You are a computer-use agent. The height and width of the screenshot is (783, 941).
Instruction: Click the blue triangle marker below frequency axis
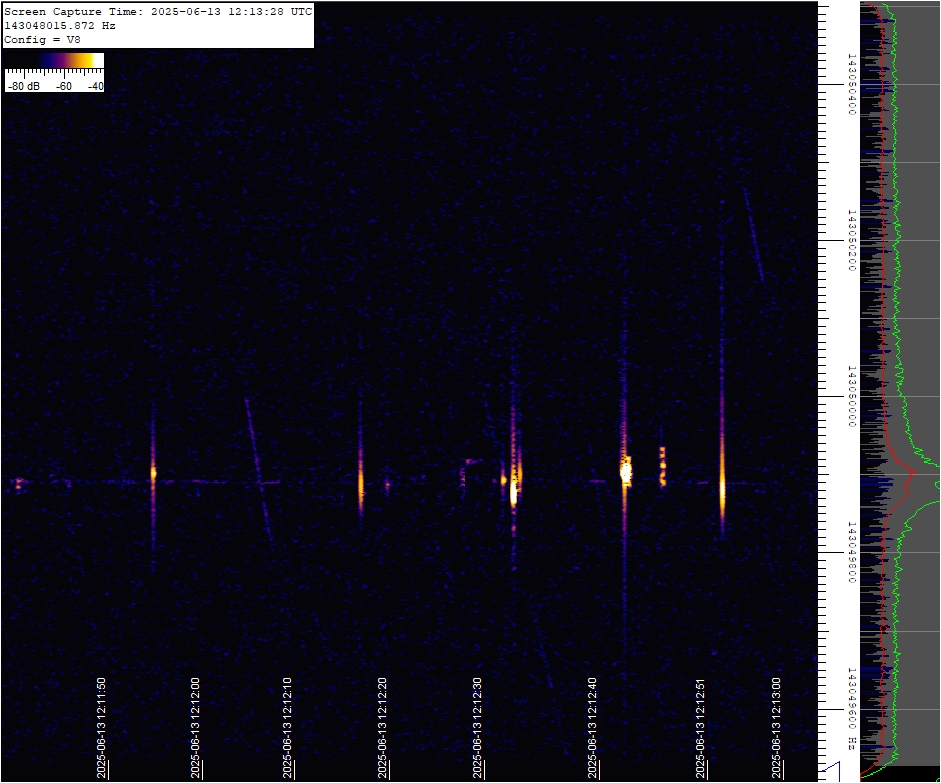click(831, 771)
